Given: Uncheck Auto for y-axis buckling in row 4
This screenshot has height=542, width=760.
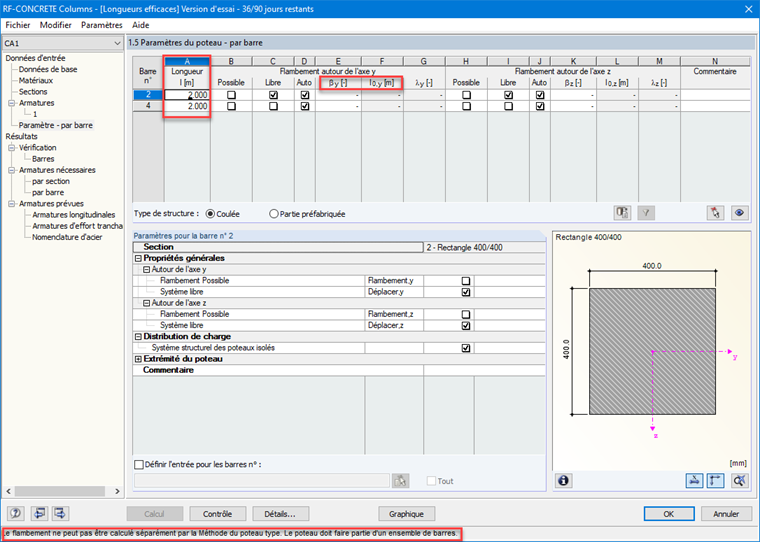Looking at the screenshot, I should pos(304,106).
